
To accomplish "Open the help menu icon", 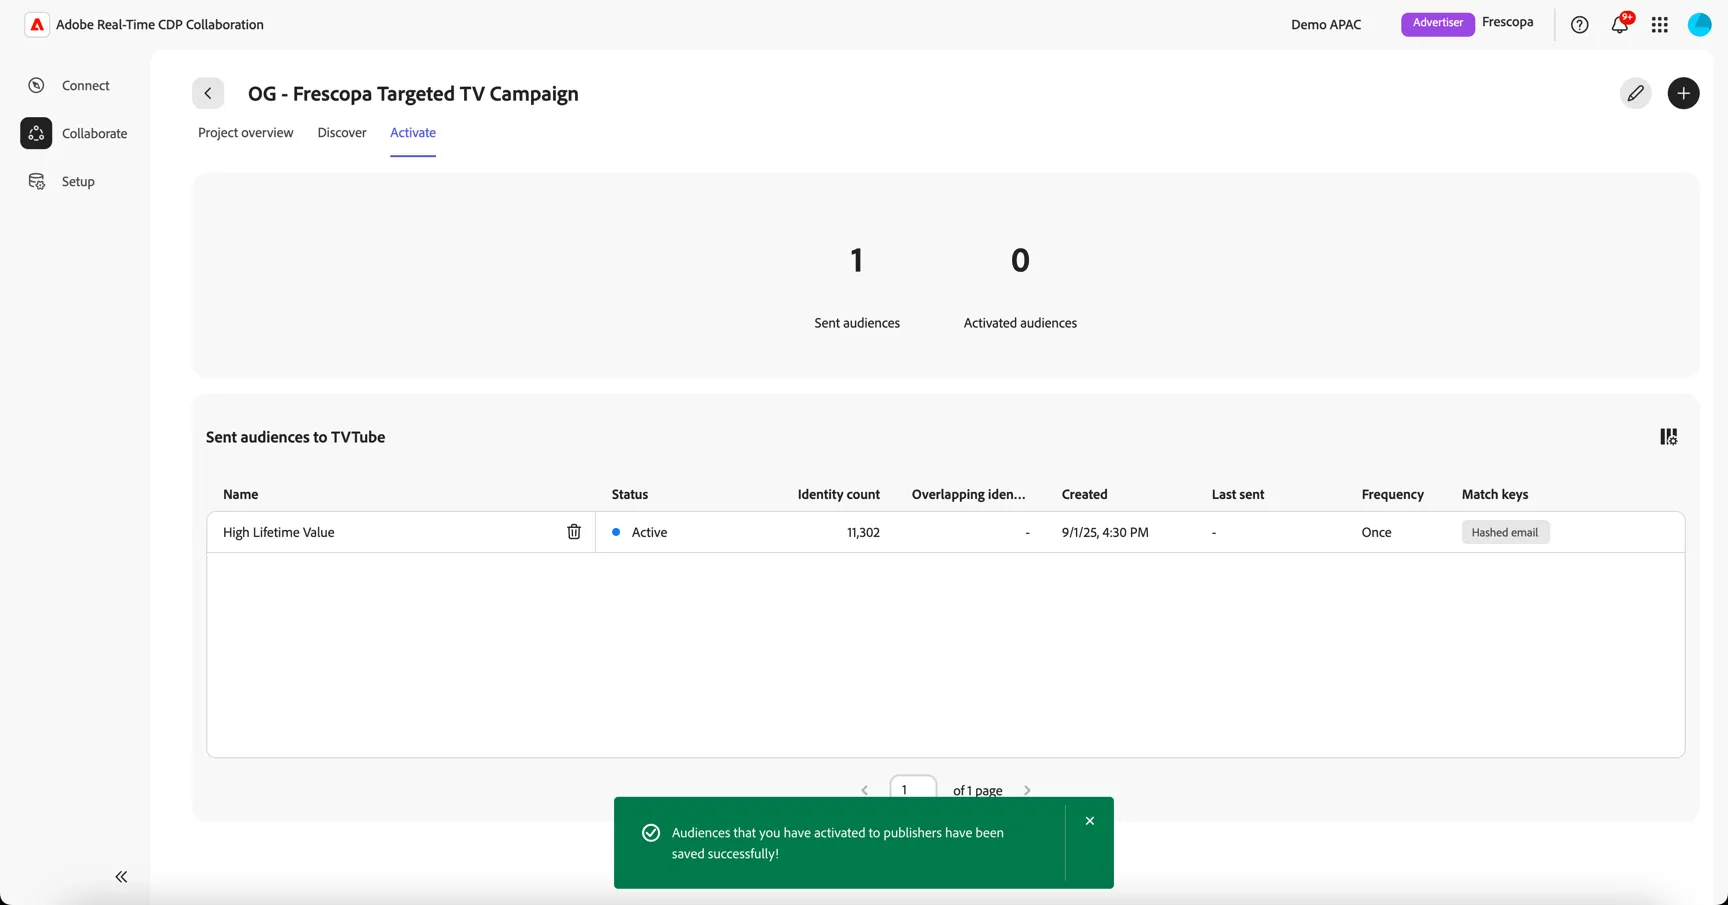I will pyautogui.click(x=1580, y=25).
